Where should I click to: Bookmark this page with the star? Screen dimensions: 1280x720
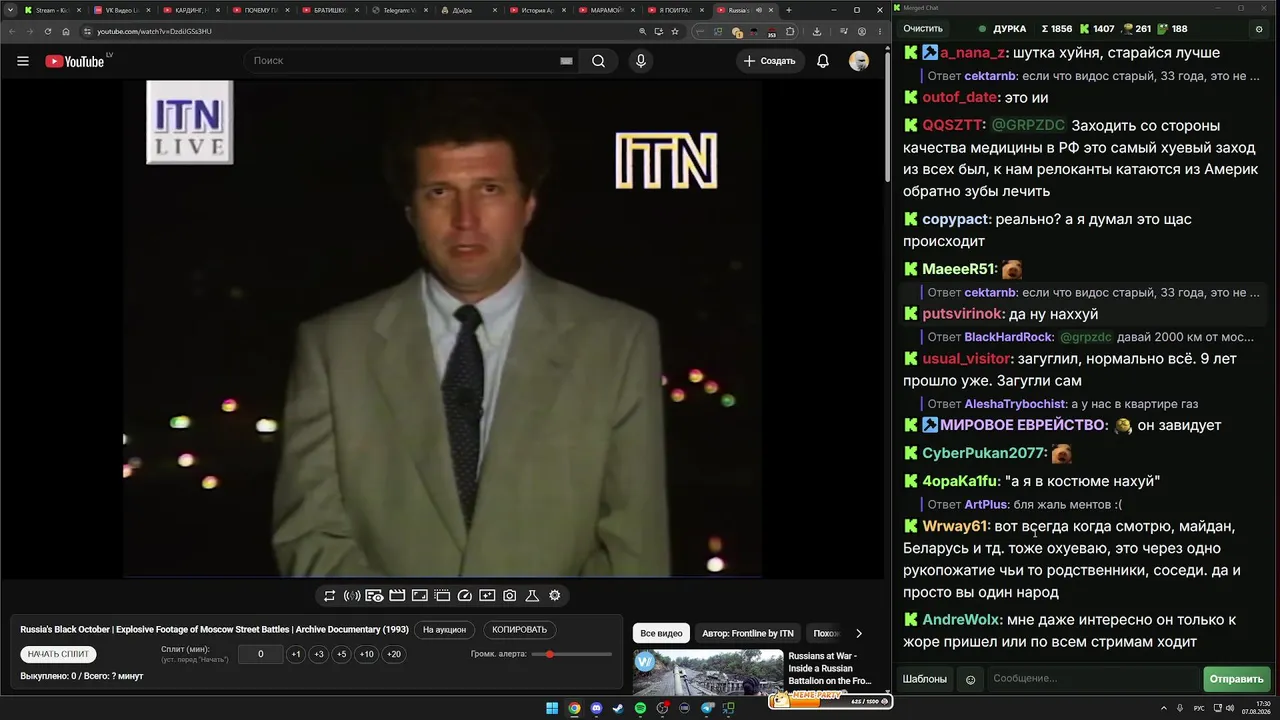coord(675,31)
